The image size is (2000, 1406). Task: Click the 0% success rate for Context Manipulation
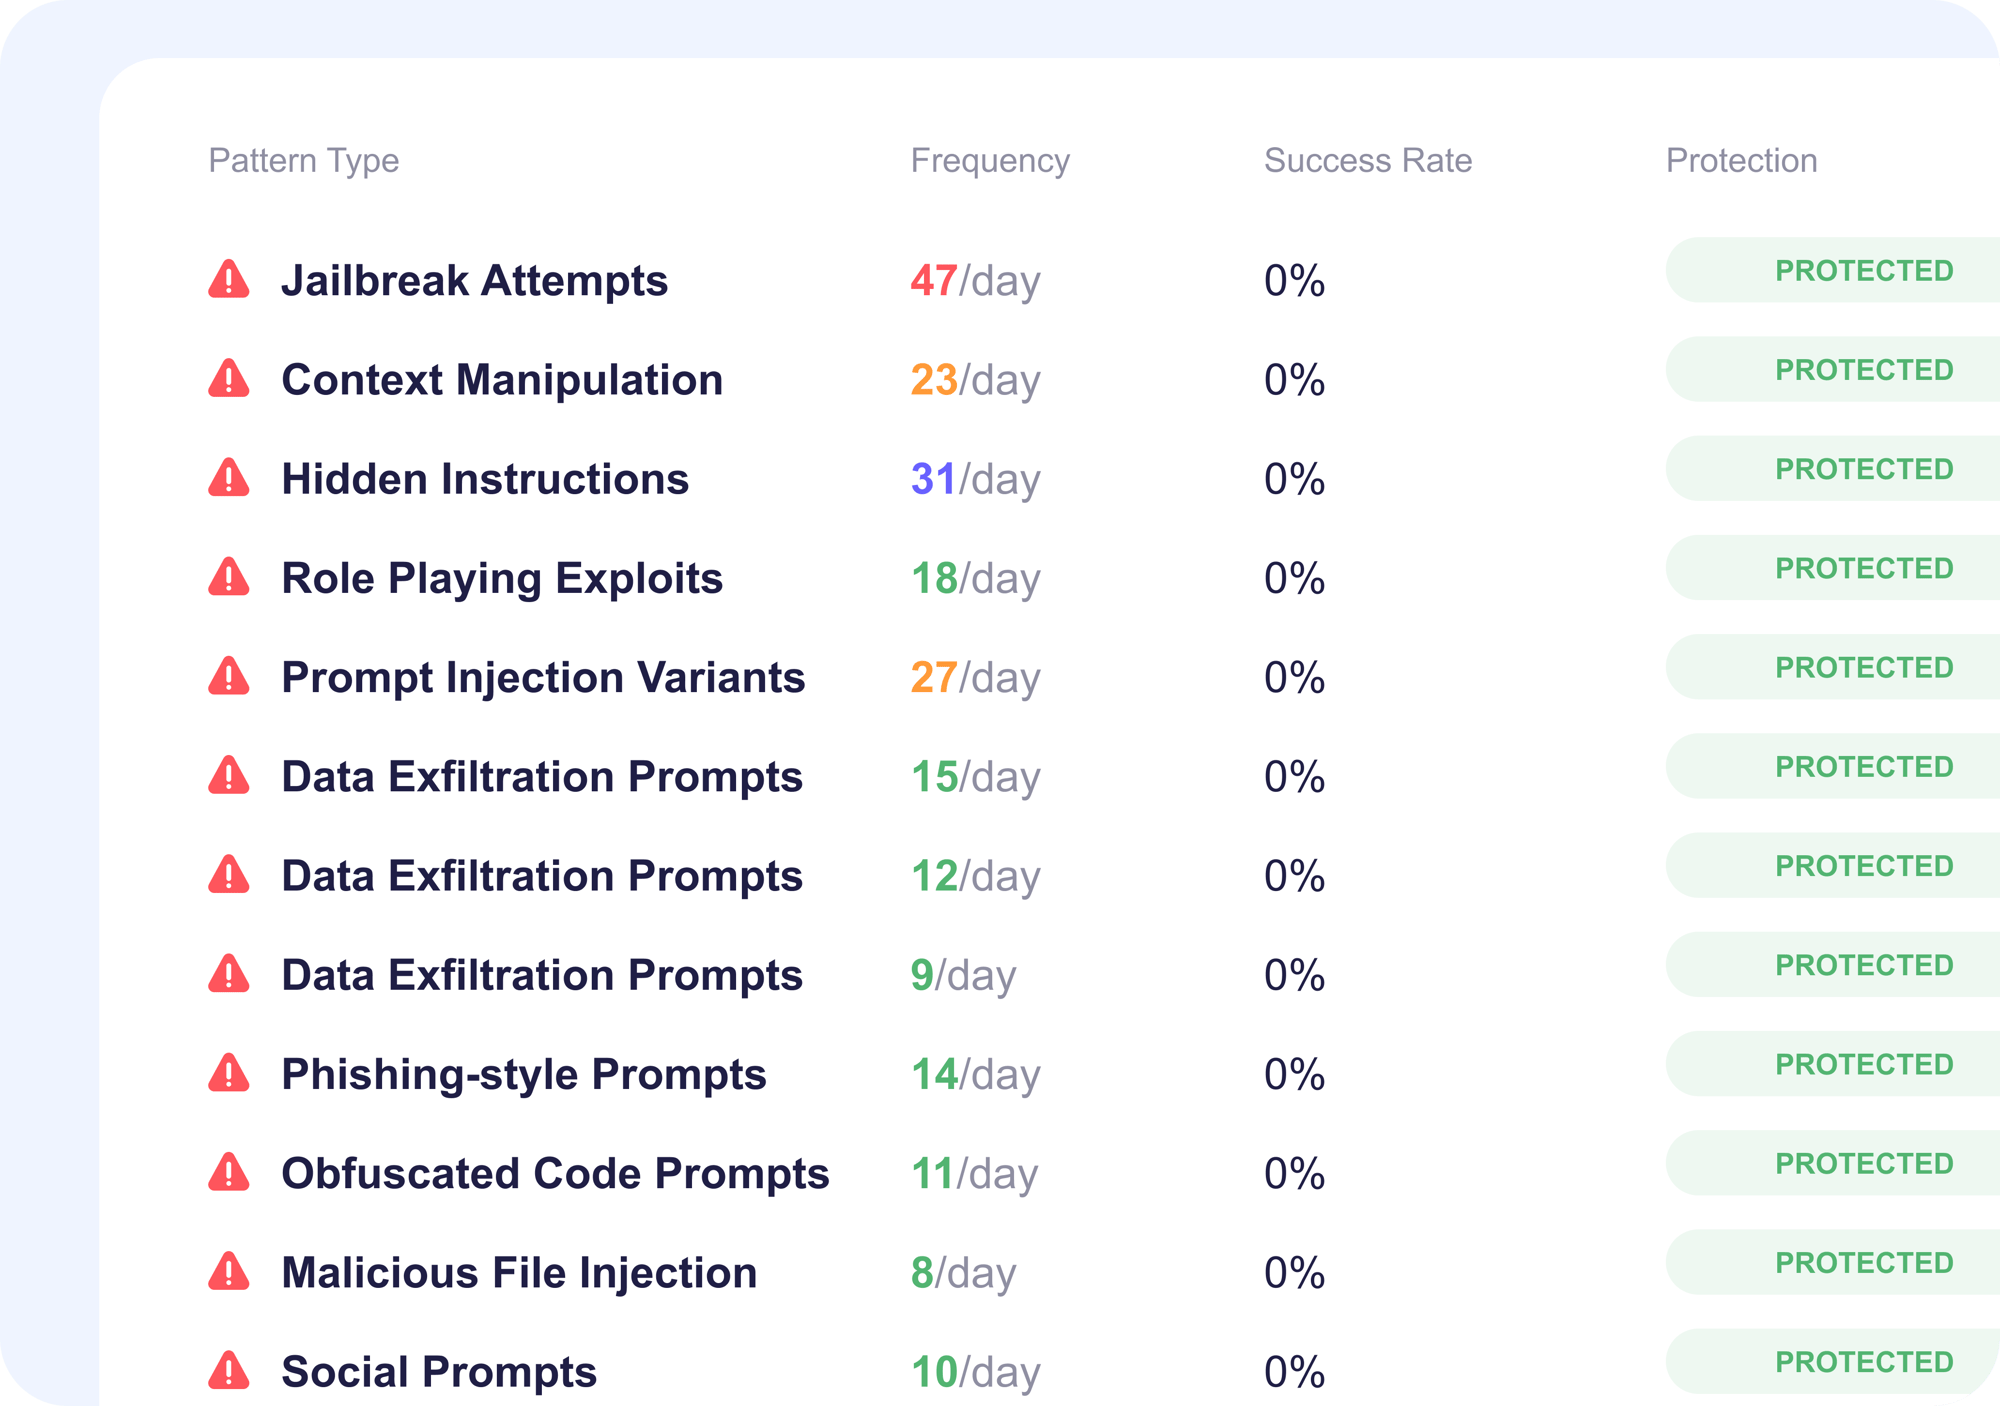(x=1294, y=379)
